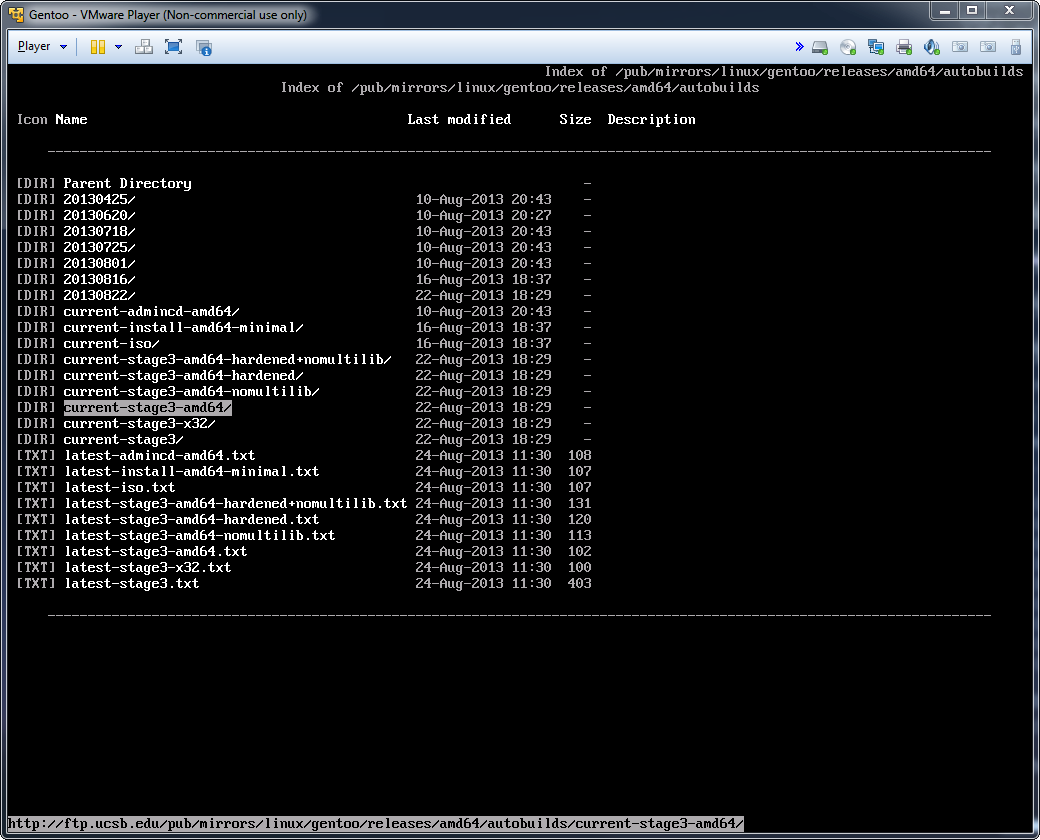
Task: Sort listing by Last modified header
Action: tap(459, 119)
